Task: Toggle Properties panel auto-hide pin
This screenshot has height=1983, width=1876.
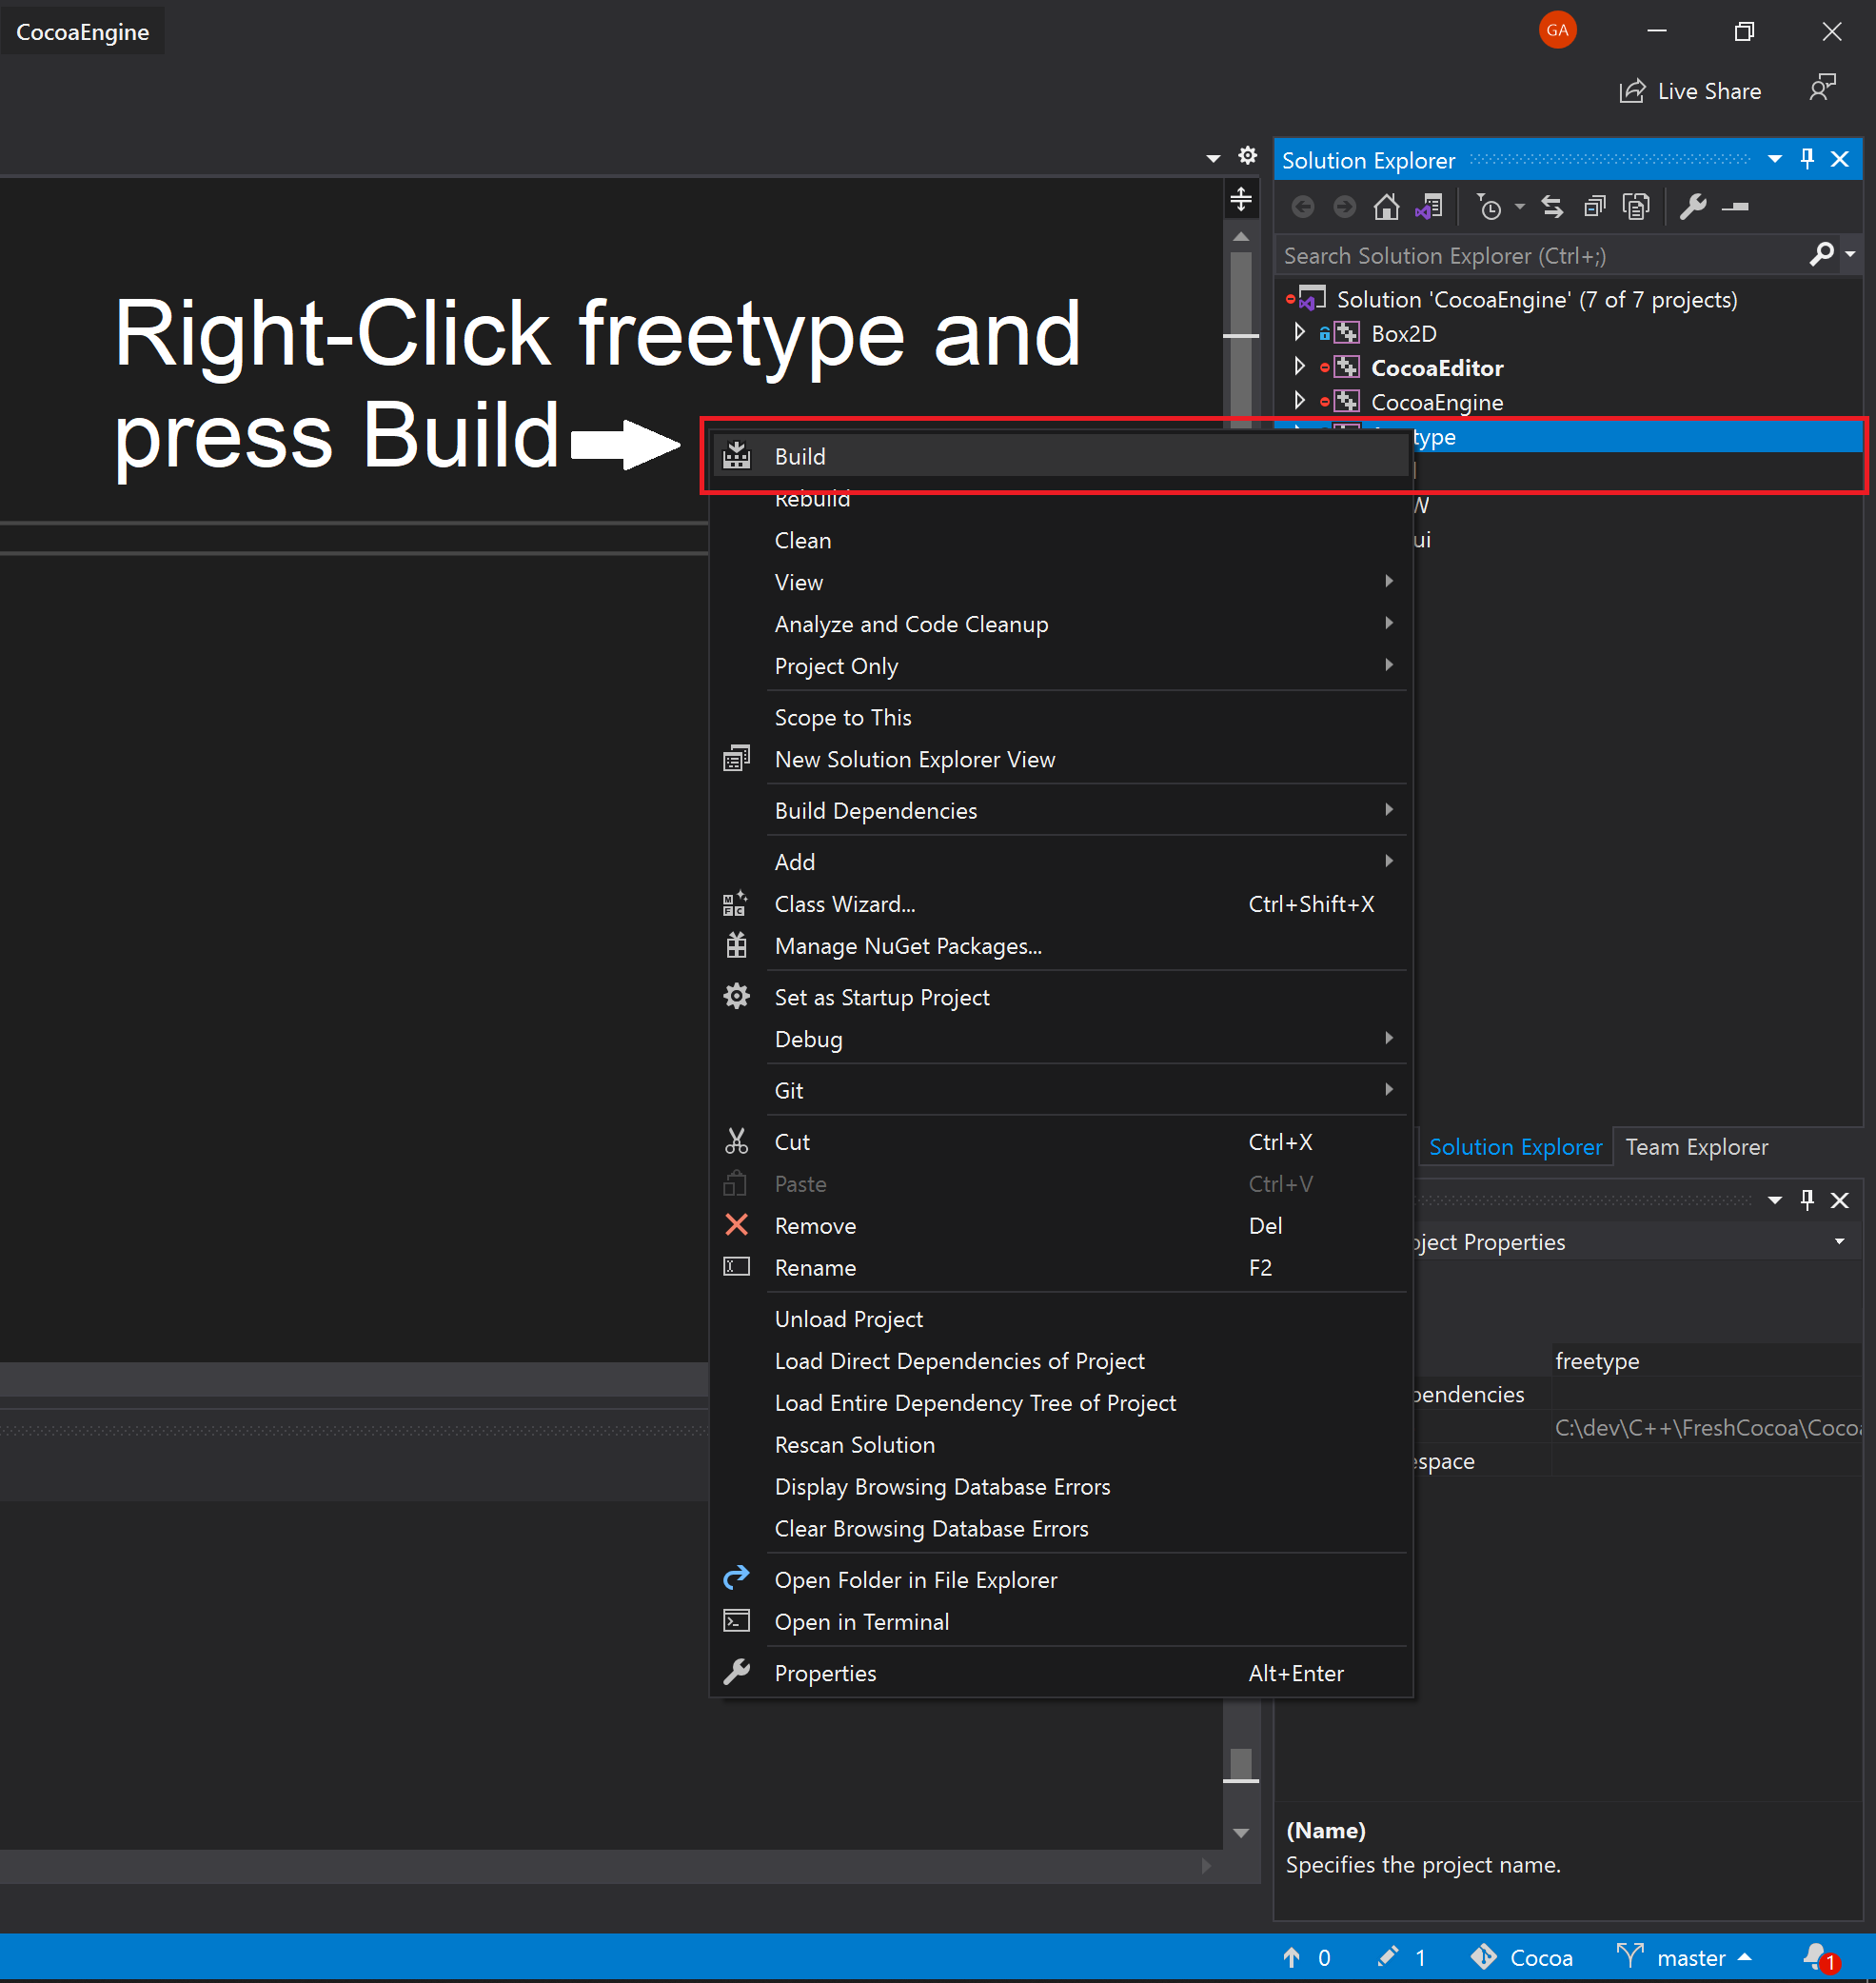Action: [1807, 1200]
